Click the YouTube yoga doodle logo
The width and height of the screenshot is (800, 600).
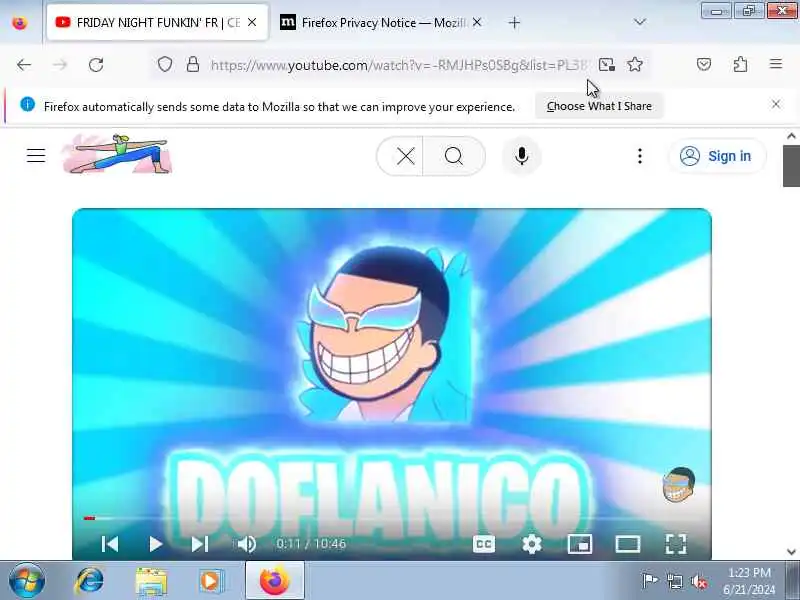coord(117,154)
